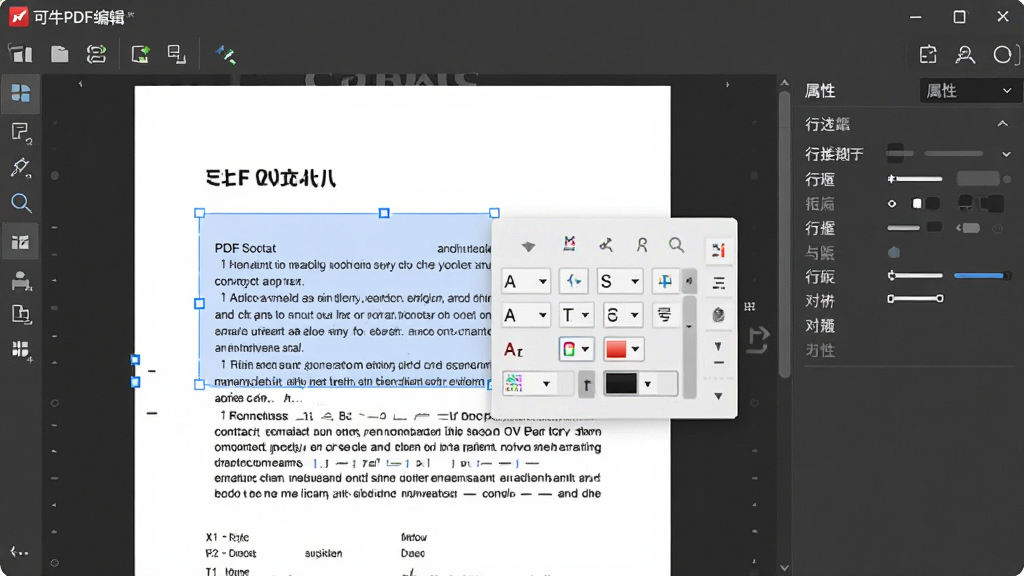
Task: Click the 可牛PDF编辑 app logo
Action: click(x=18, y=16)
